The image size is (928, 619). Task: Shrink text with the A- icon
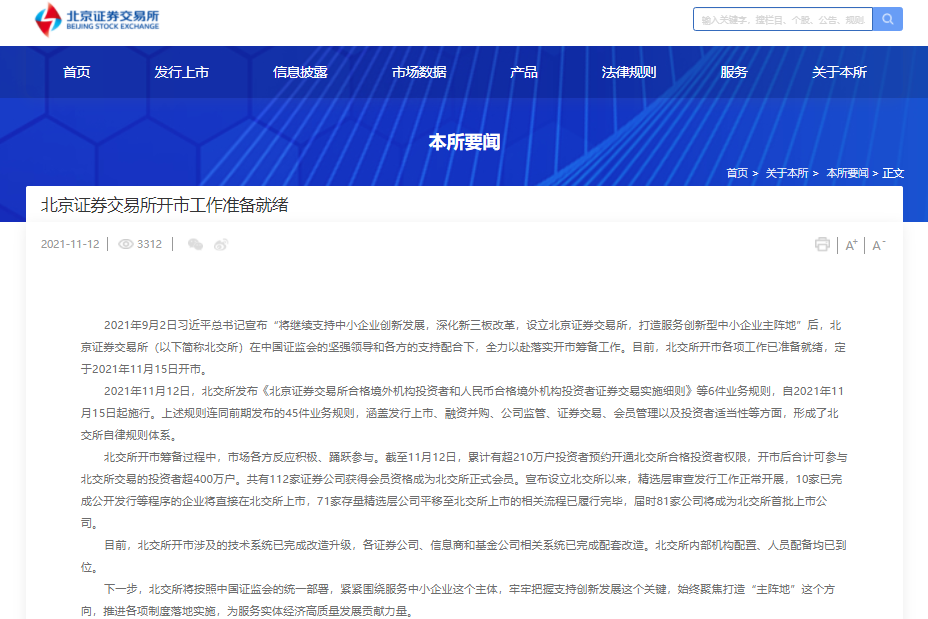click(877, 243)
